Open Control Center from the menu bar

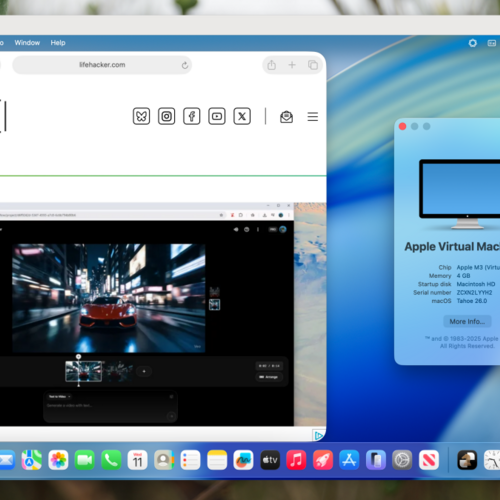click(x=492, y=43)
